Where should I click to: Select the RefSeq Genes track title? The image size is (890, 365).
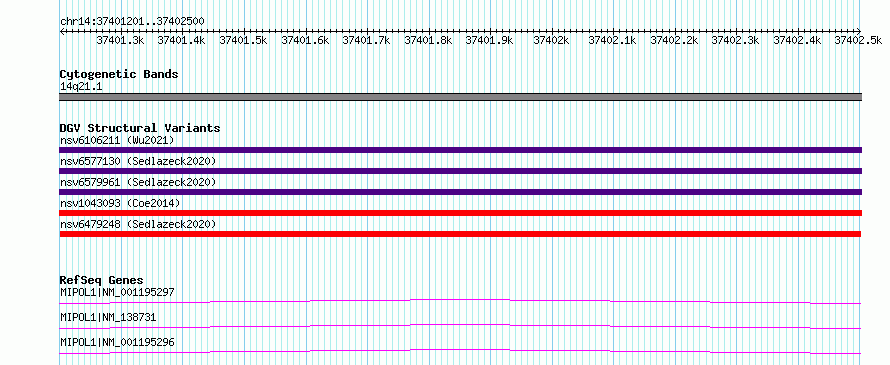102,280
